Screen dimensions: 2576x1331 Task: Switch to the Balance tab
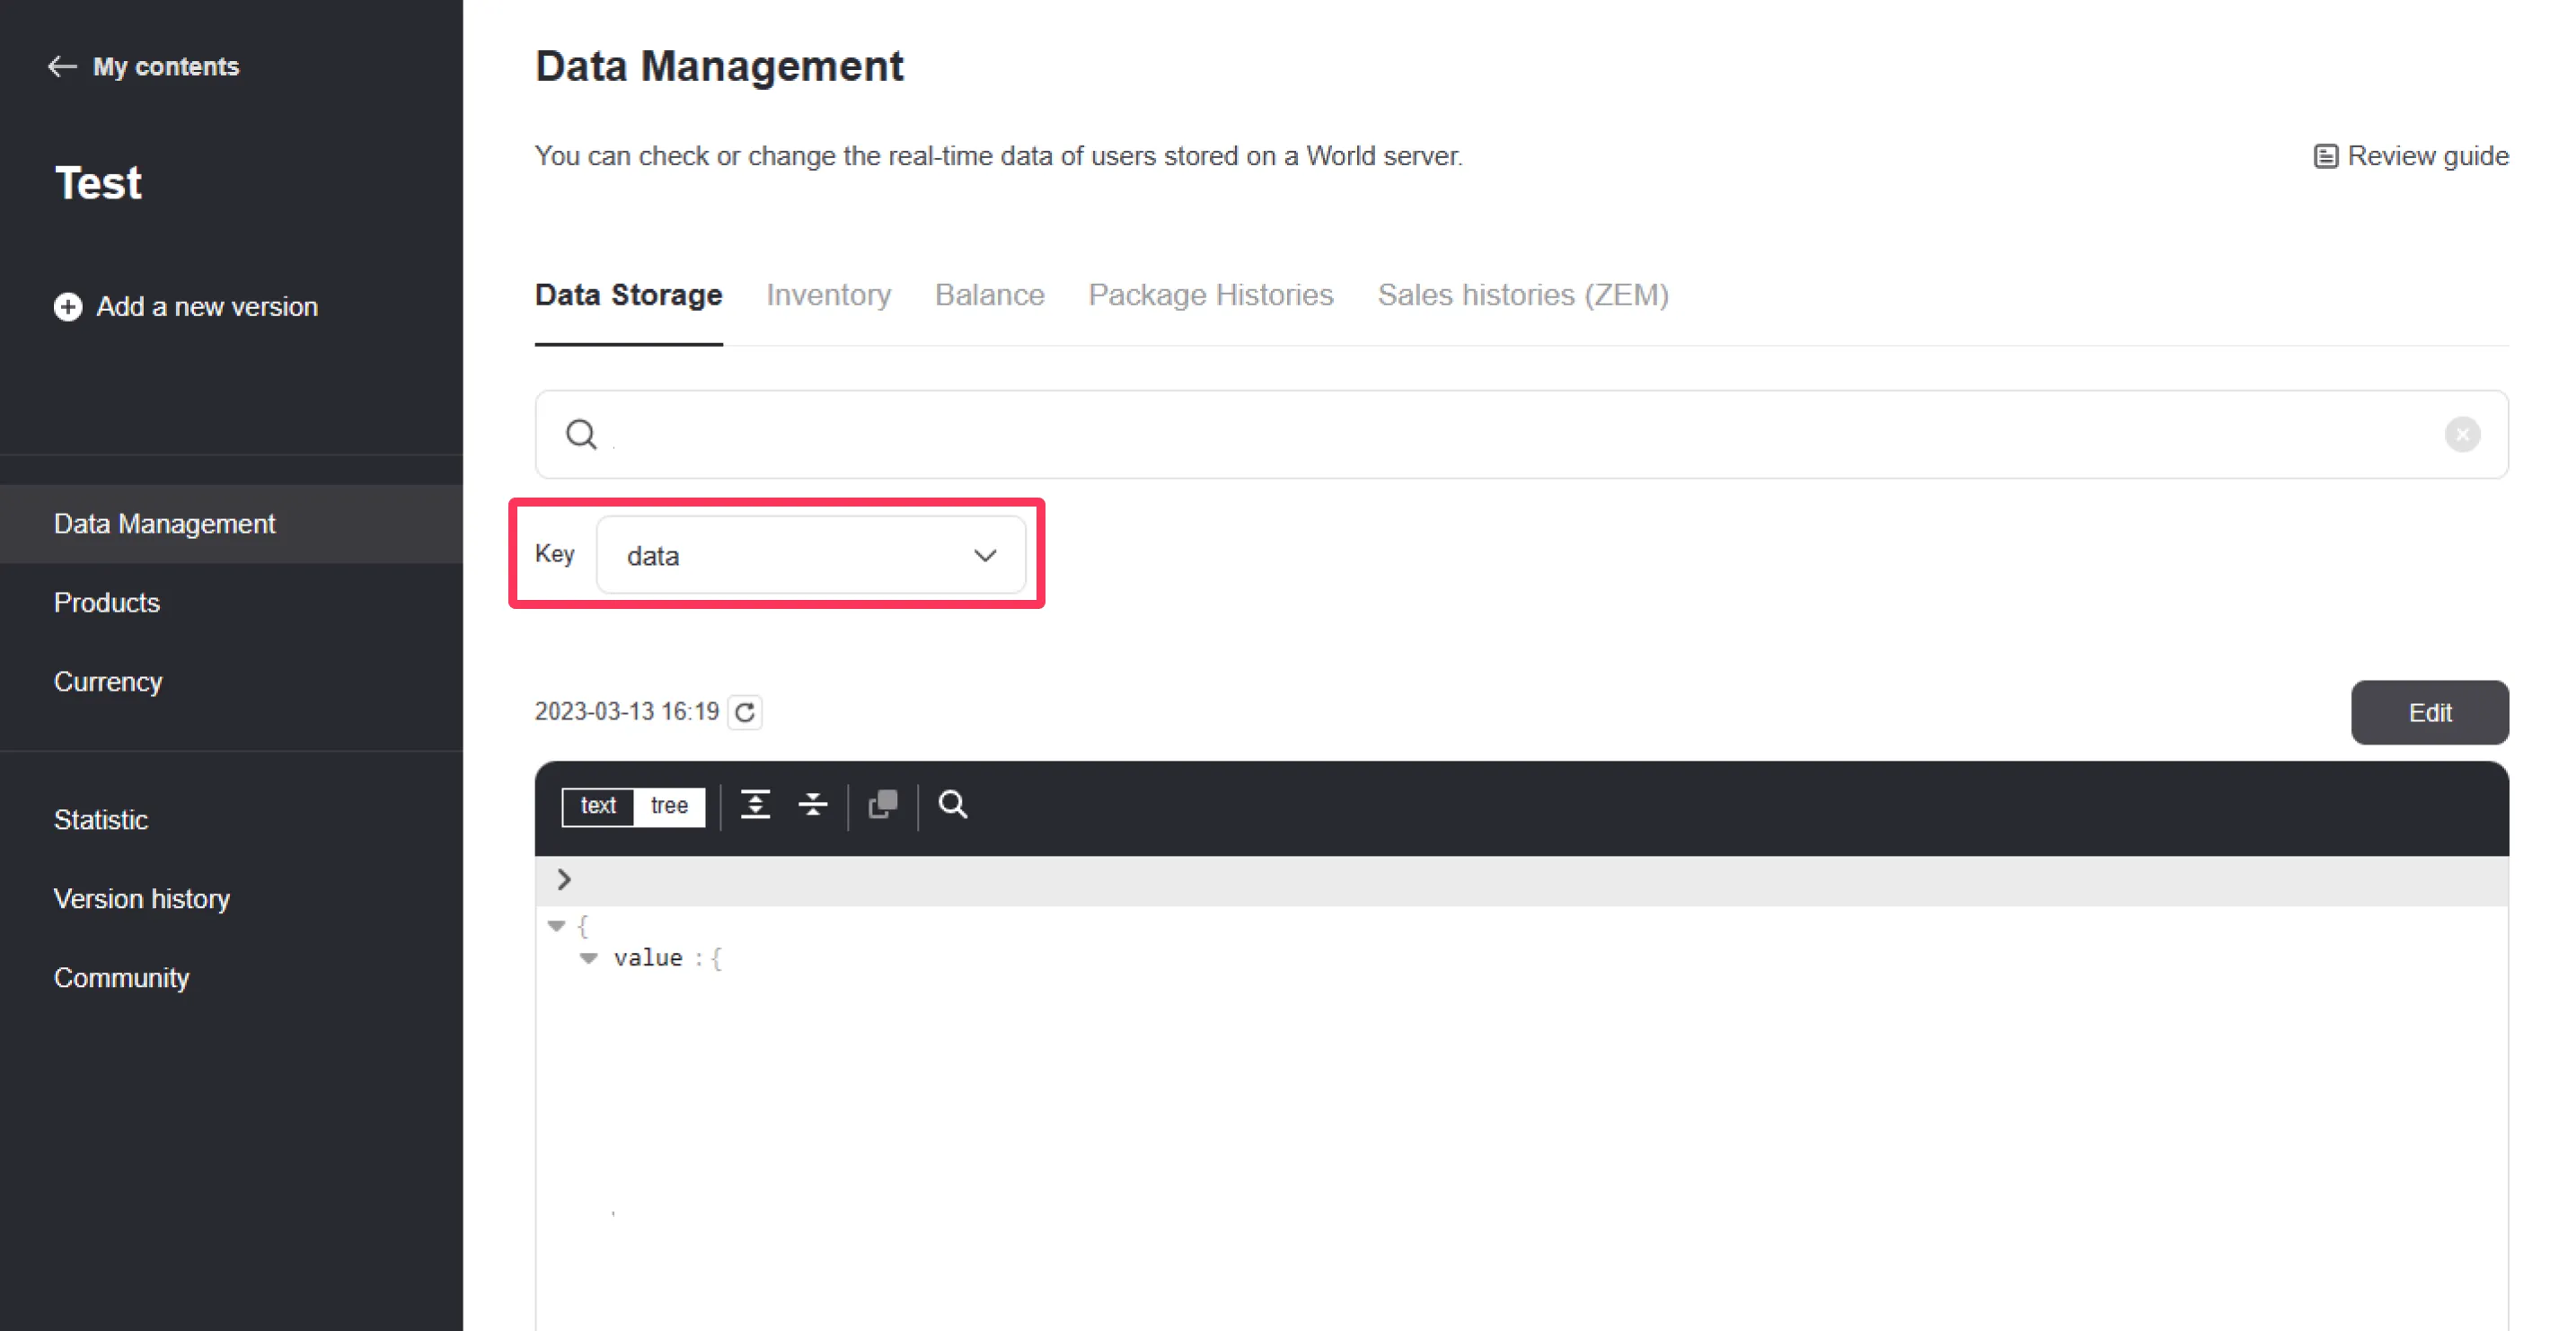click(x=989, y=295)
